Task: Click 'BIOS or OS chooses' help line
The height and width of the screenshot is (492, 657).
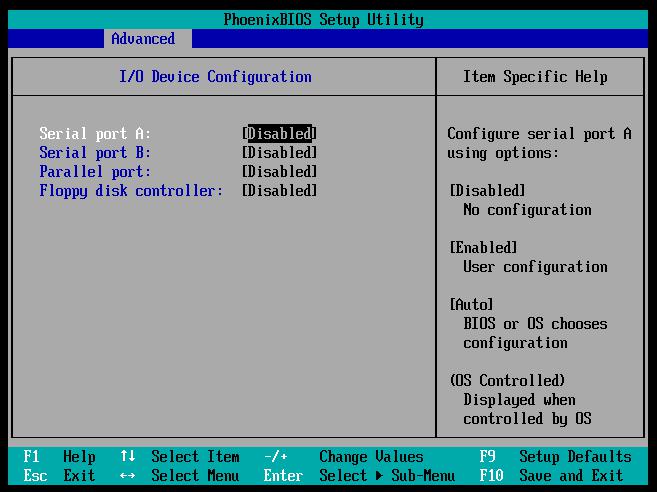Action: tap(535, 324)
